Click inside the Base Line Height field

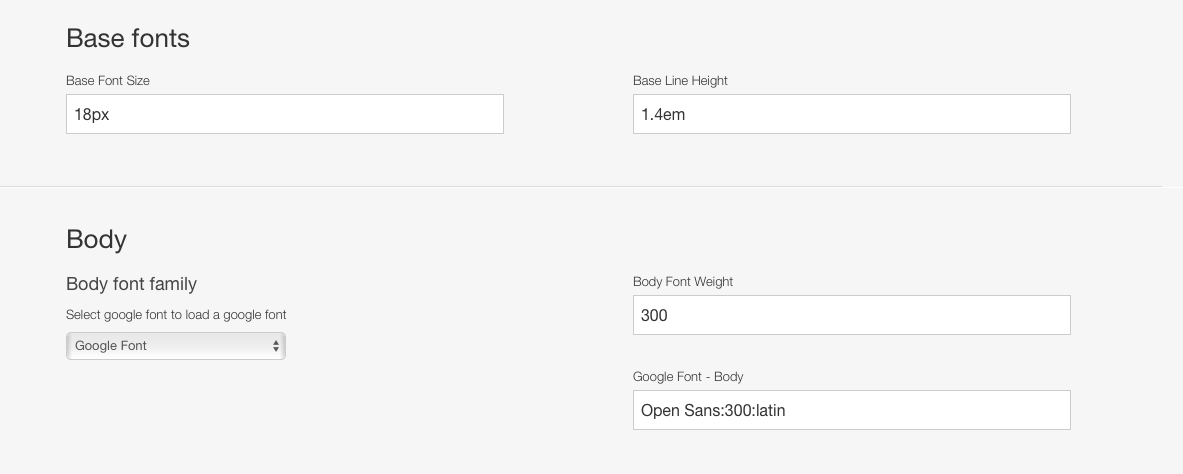click(x=851, y=114)
